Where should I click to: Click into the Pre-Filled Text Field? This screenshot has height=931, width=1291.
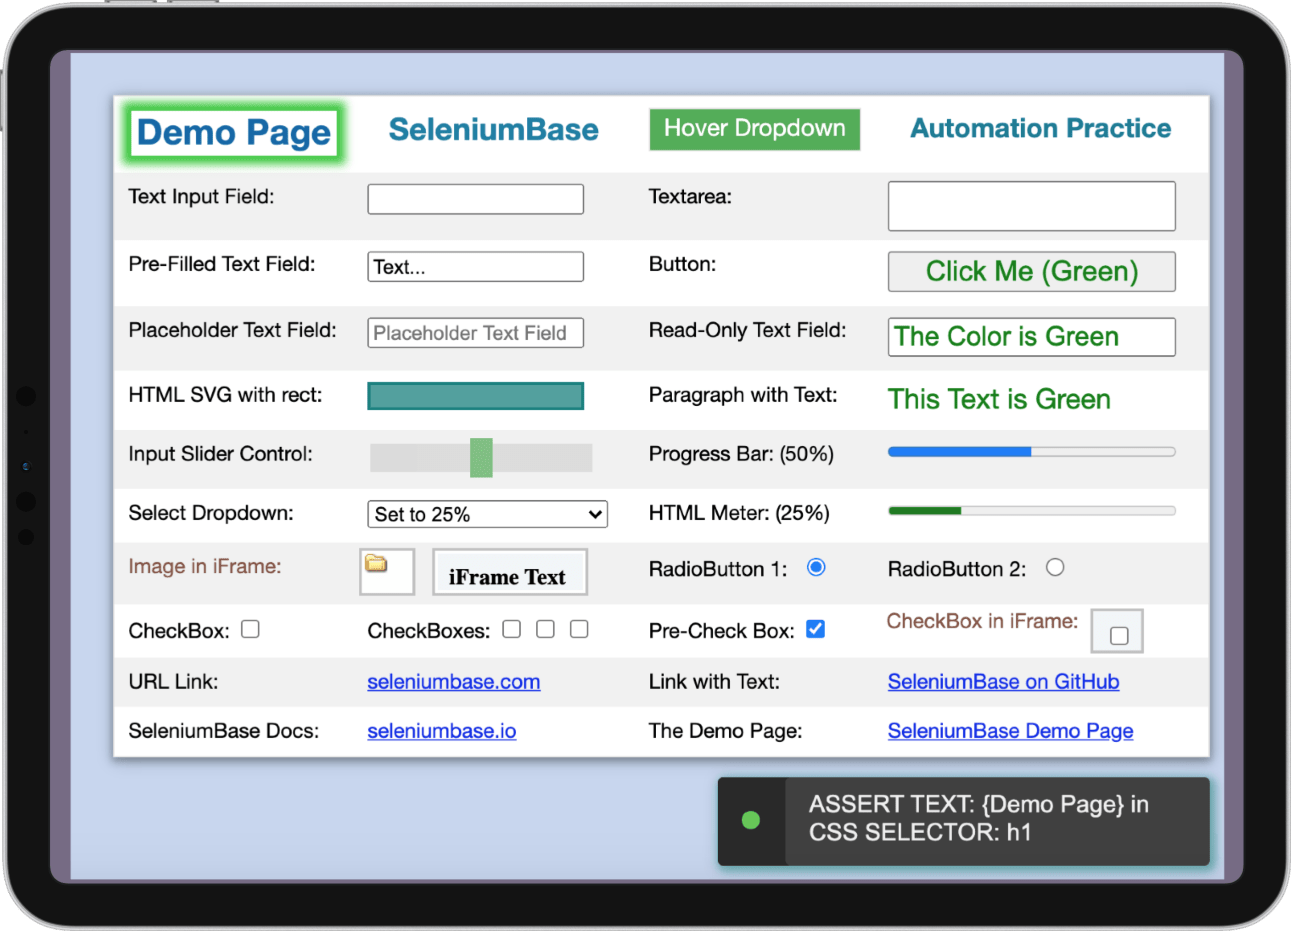coord(475,267)
